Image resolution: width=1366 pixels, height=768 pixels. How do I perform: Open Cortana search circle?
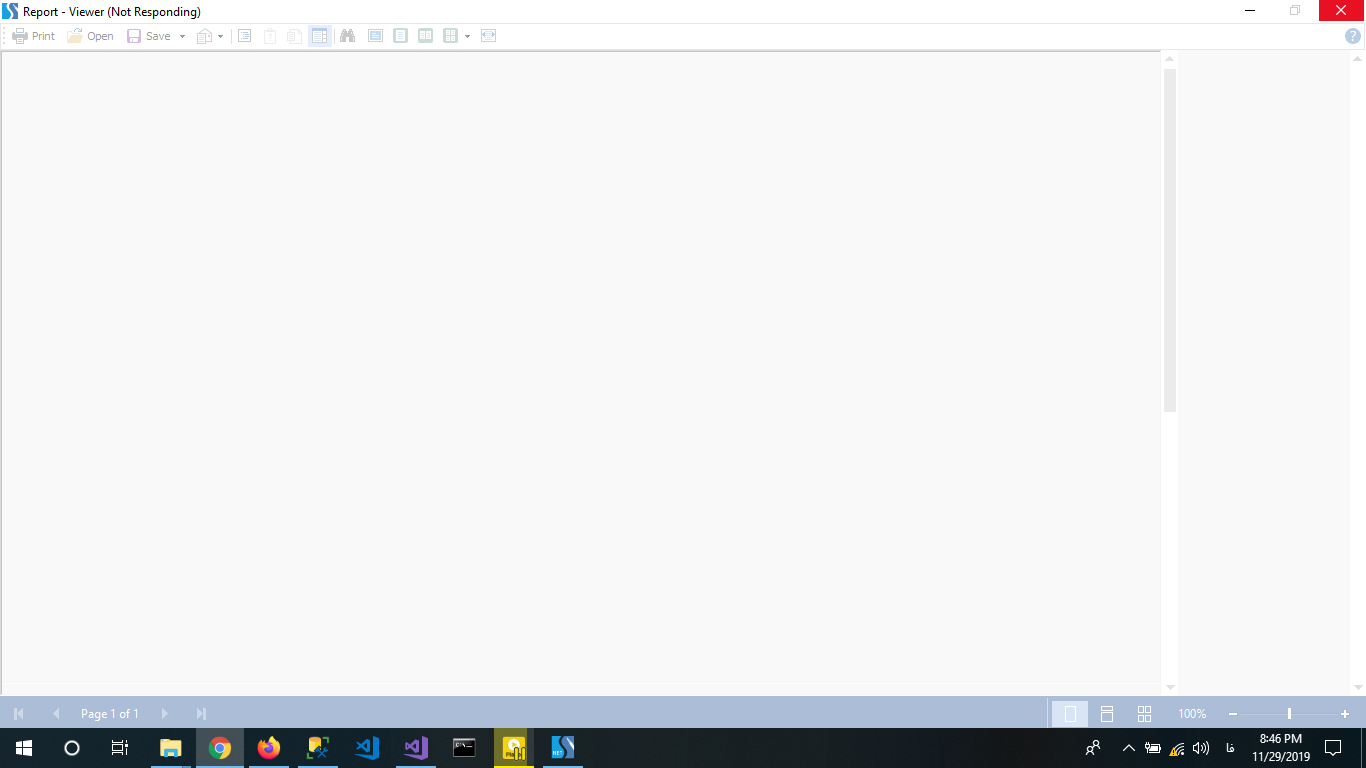pyautogui.click(x=72, y=748)
